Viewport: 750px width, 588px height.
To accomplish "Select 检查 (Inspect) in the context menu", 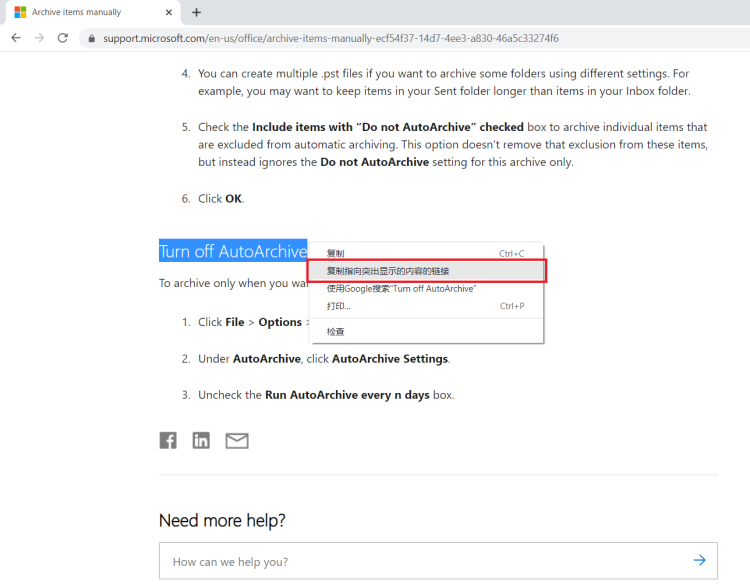I will pos(336,331).
